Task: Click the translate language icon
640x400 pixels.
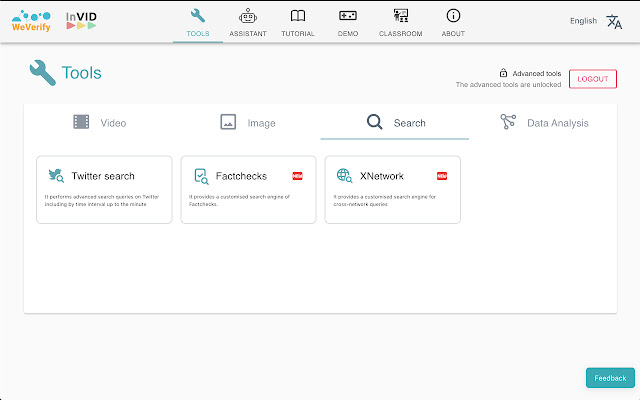Action: (614, 21)
